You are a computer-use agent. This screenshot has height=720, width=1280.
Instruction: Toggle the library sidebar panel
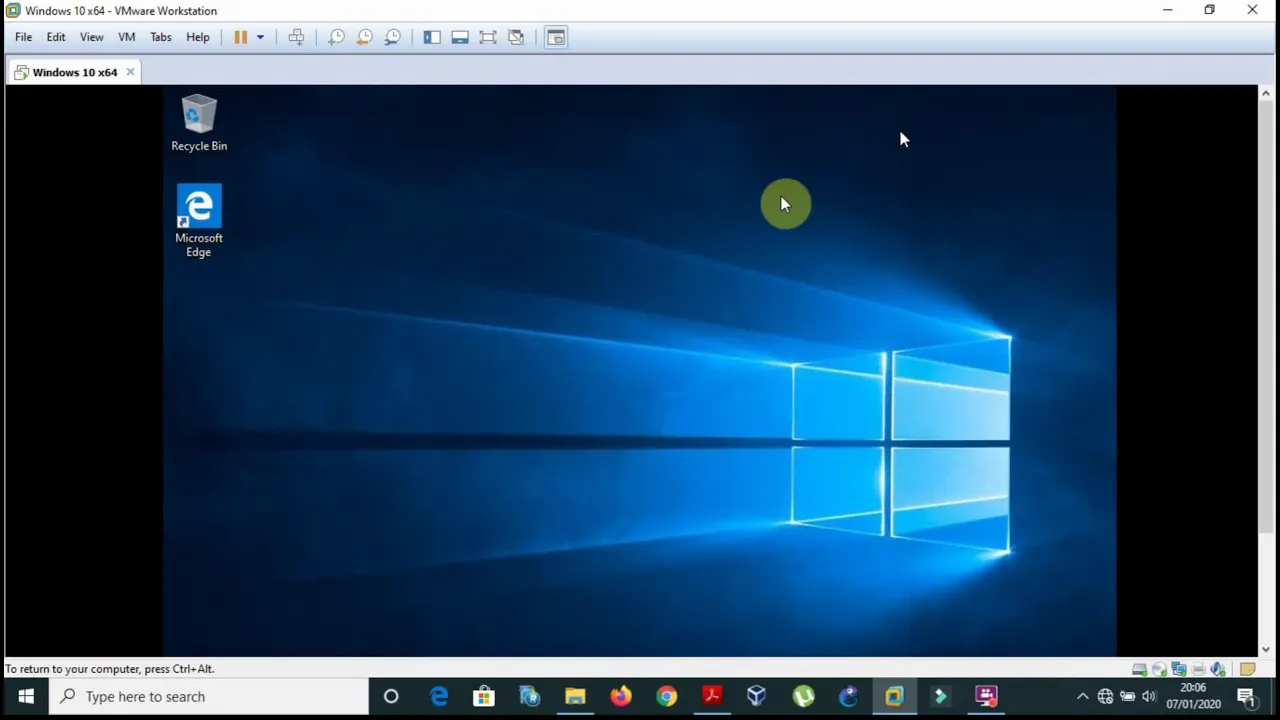(432, 37)
